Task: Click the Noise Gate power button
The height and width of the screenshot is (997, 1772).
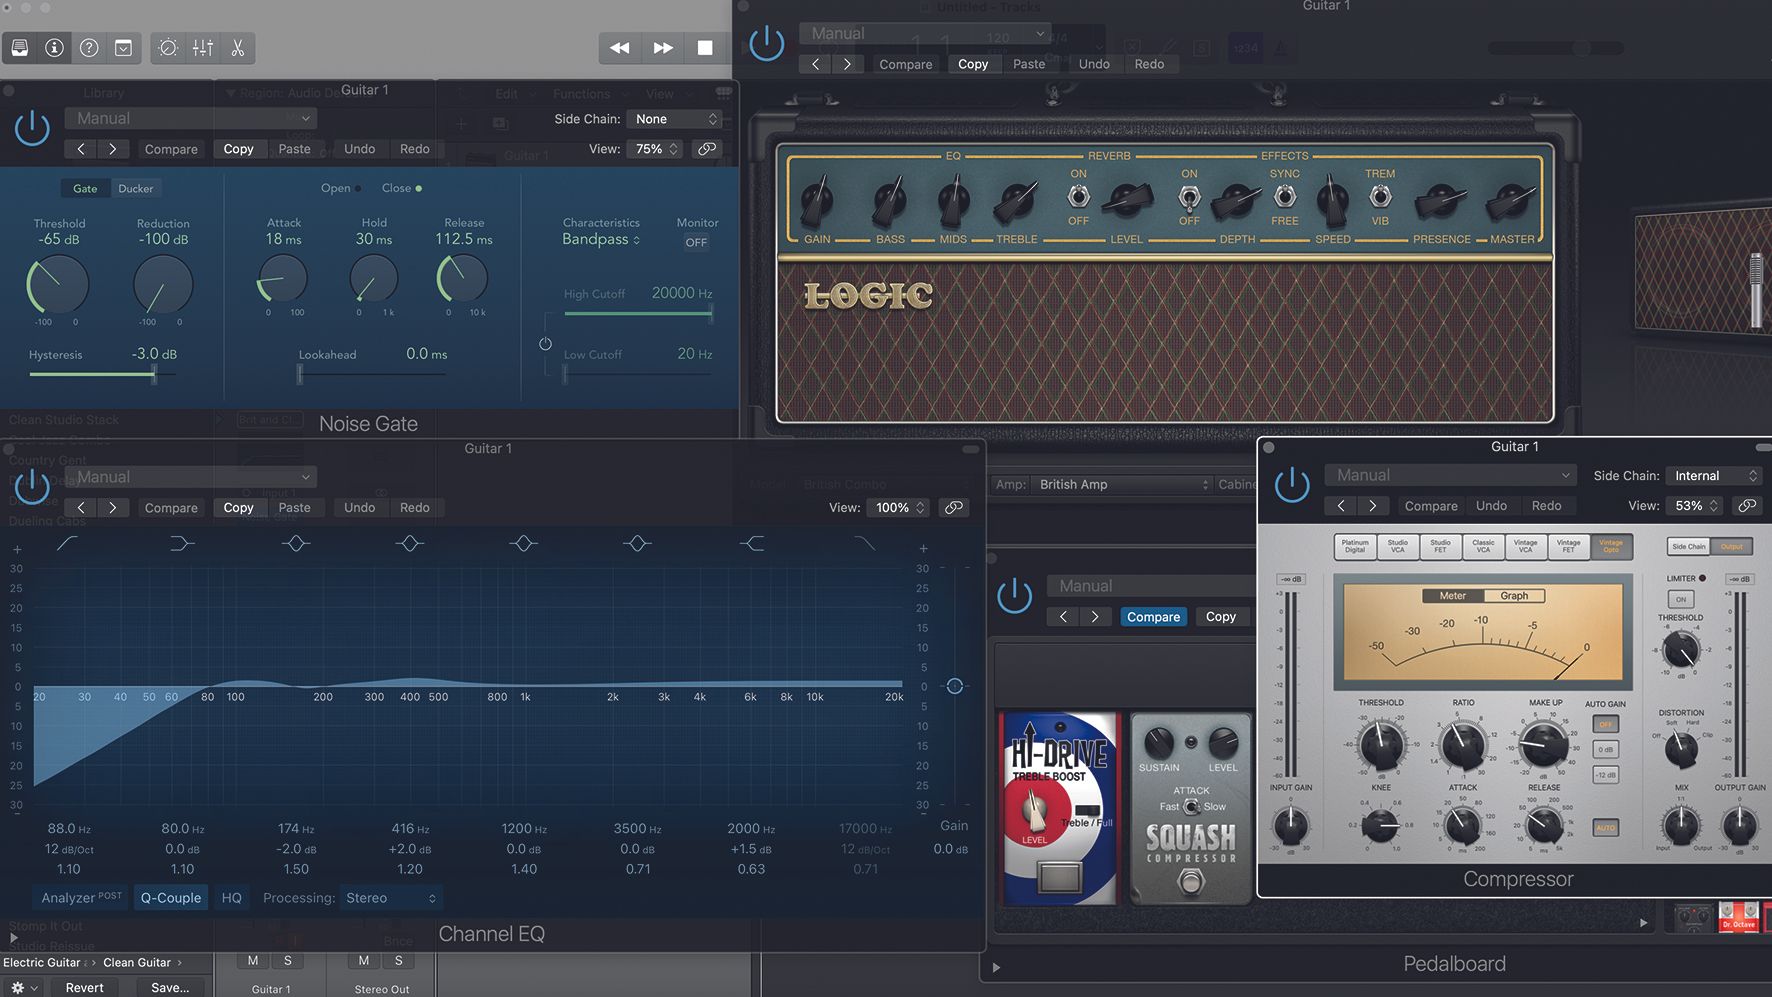Action: point(31,128)
